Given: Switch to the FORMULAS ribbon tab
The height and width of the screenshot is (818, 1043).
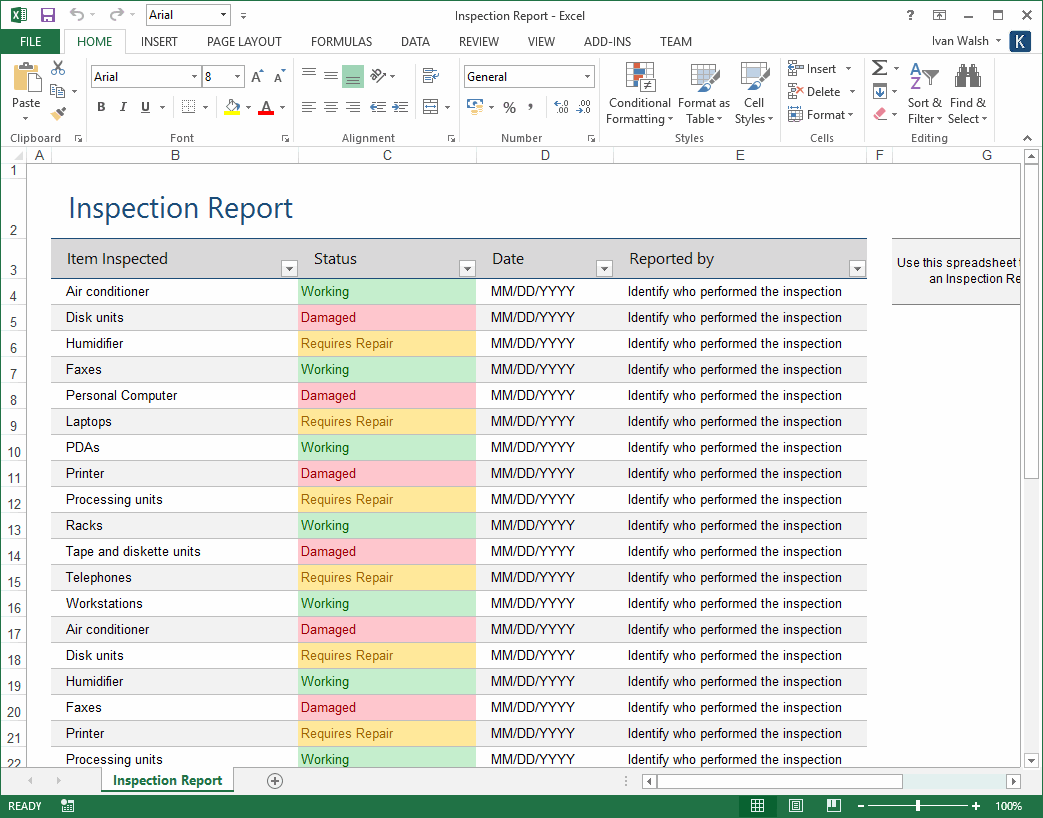Looking at the screenshot, I should [x=341, y=41].
